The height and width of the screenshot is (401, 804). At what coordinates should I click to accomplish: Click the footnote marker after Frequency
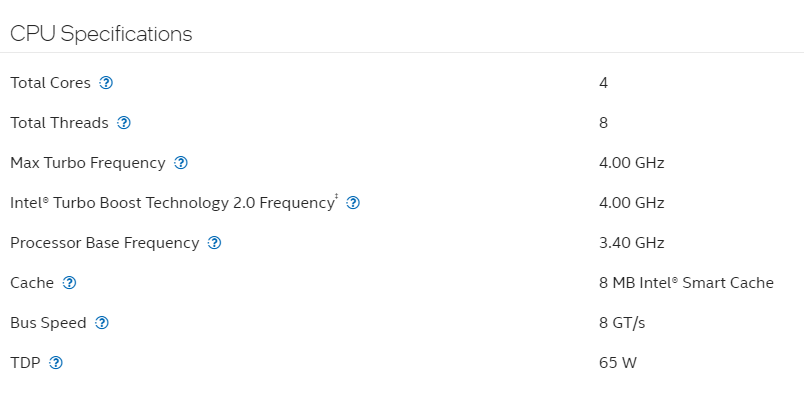click(337, 196)
